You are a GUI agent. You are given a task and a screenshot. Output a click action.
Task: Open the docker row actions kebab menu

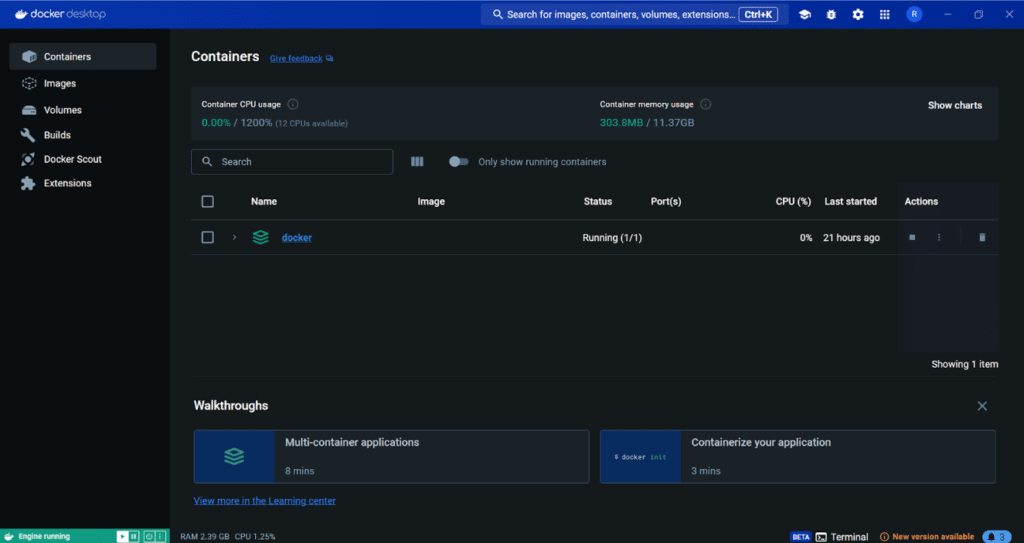(938, 237)
